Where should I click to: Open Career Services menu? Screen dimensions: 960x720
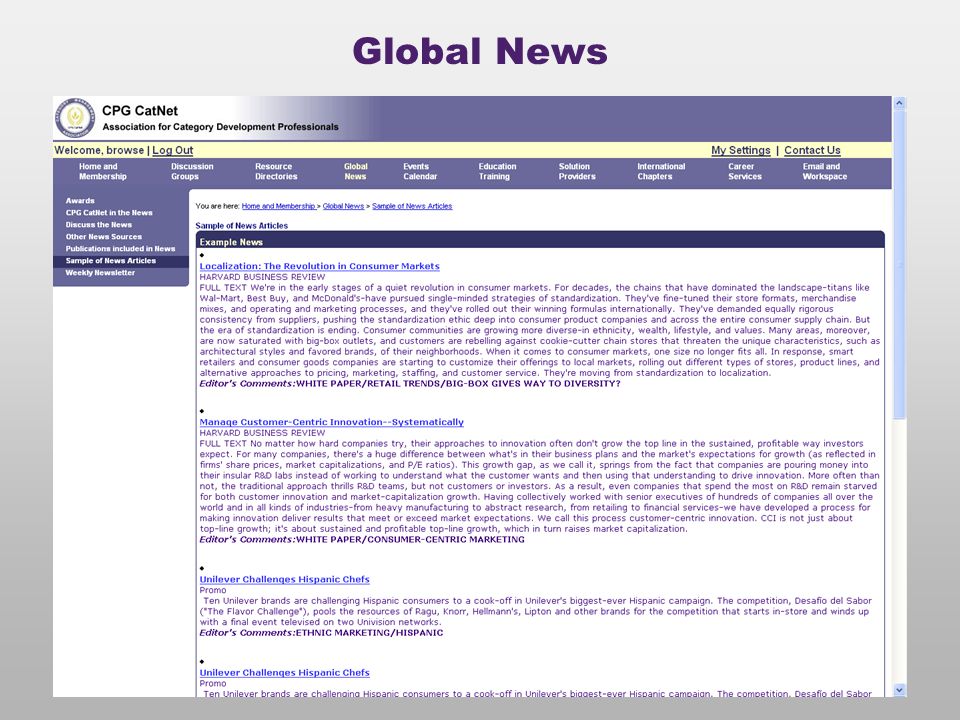coord(745,171)
